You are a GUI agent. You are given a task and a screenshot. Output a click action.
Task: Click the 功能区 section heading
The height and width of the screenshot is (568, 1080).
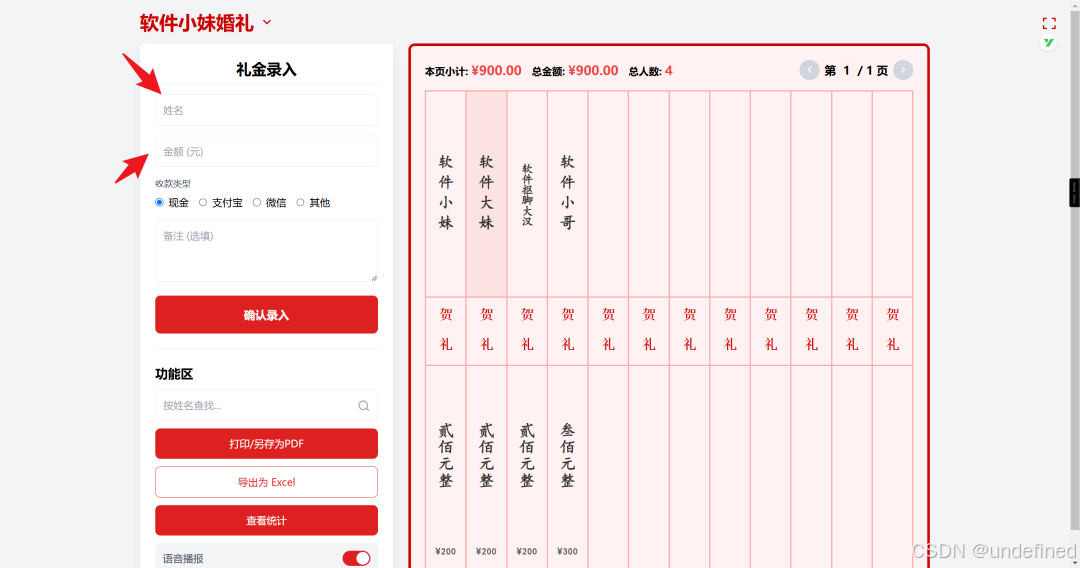[174, 374]
